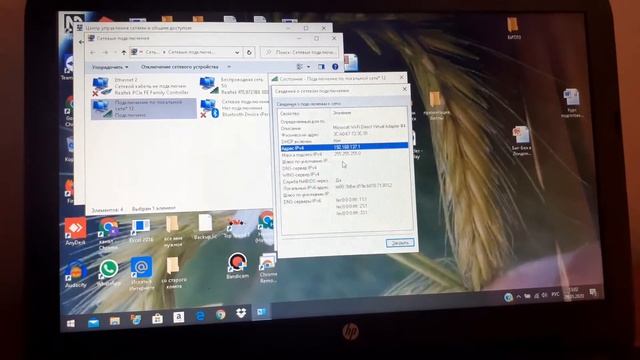640x360 pixels.
Task: Select the Bluetooth network connection adapter
Action: [x=235, y=108]
